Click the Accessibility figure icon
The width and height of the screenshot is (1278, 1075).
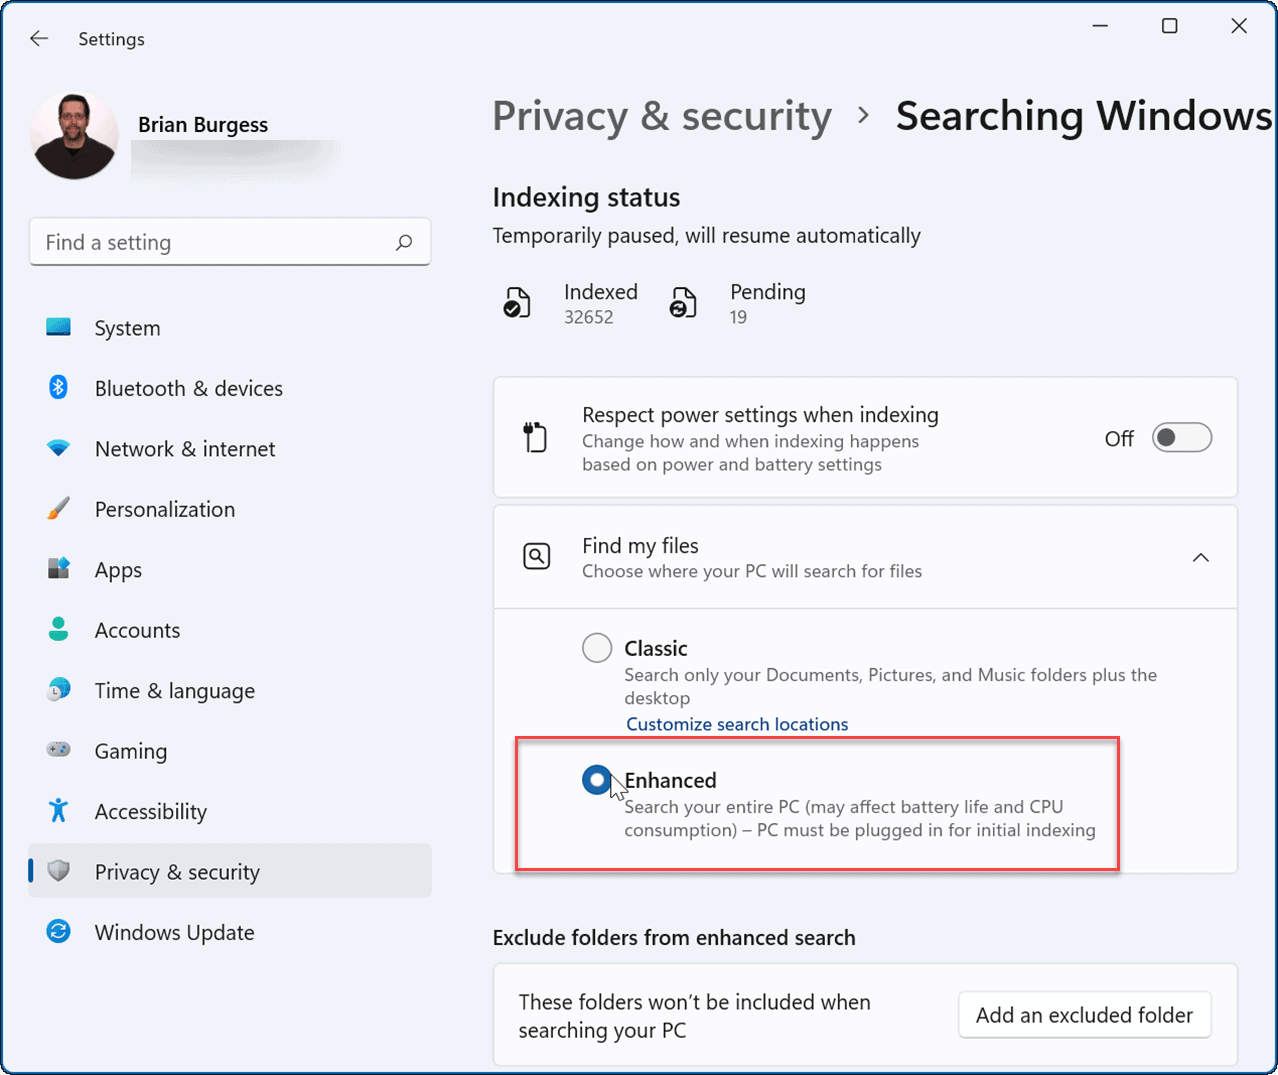(58, 811)
